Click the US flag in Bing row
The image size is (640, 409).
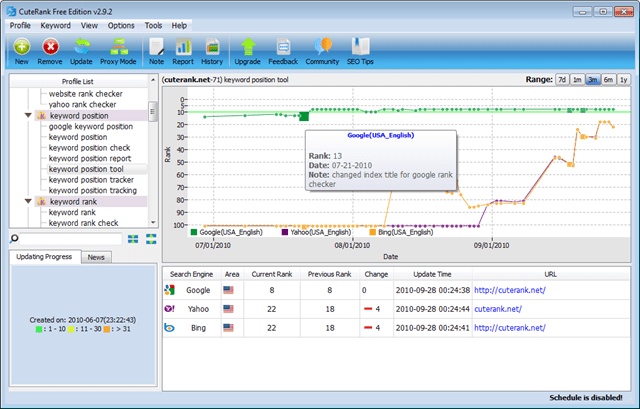[229, 327]
